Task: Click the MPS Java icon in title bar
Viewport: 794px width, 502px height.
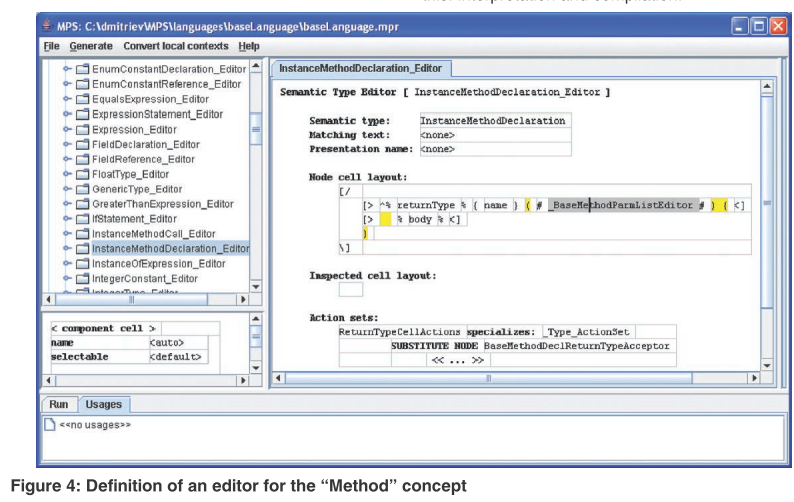Action: 47,25
